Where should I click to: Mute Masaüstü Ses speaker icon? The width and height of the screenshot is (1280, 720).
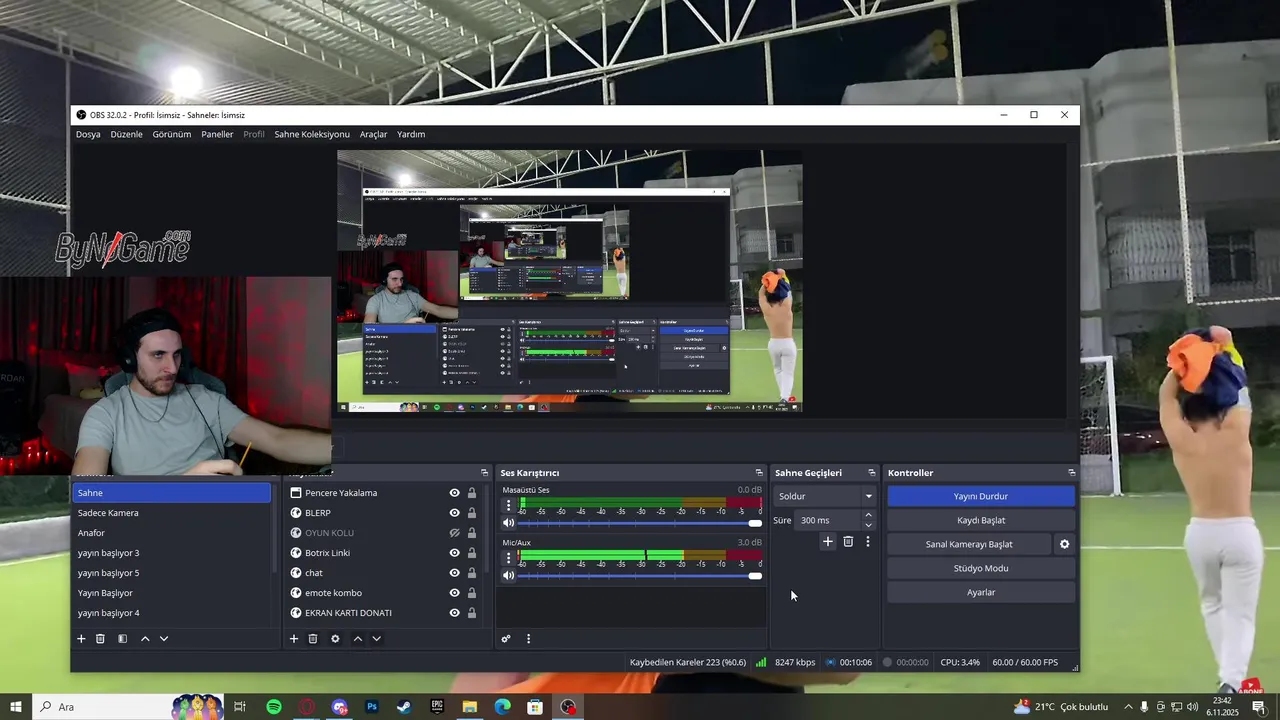(x=508, y=523)
